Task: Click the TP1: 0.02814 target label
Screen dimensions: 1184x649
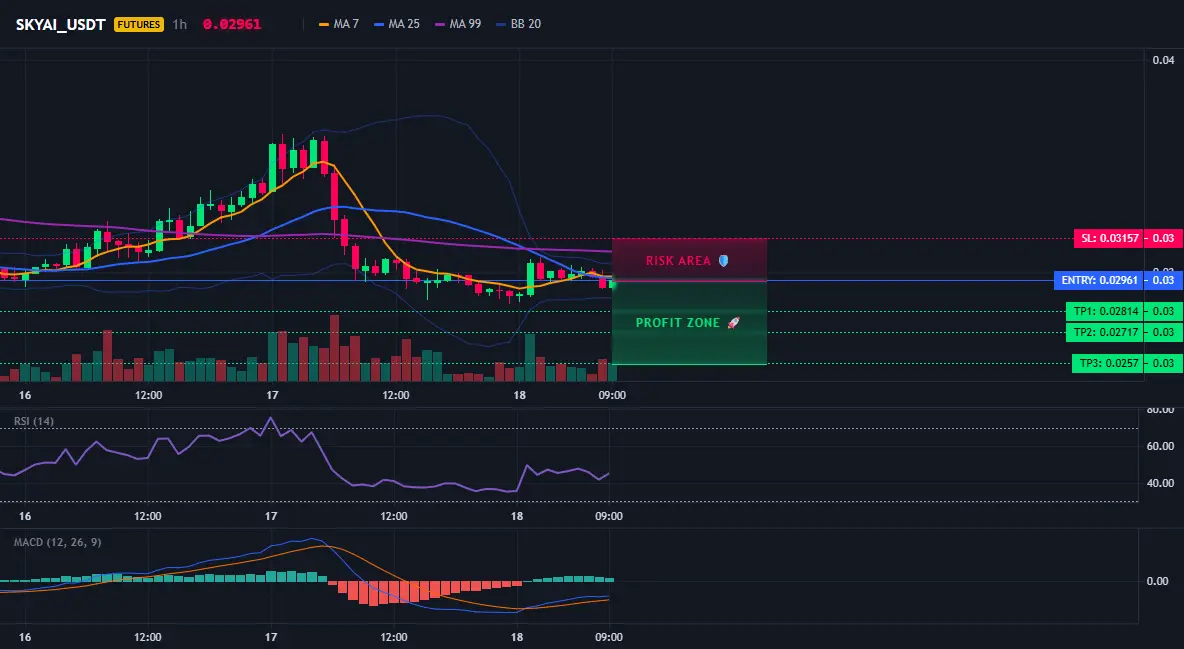Action: coord(1106,311)
